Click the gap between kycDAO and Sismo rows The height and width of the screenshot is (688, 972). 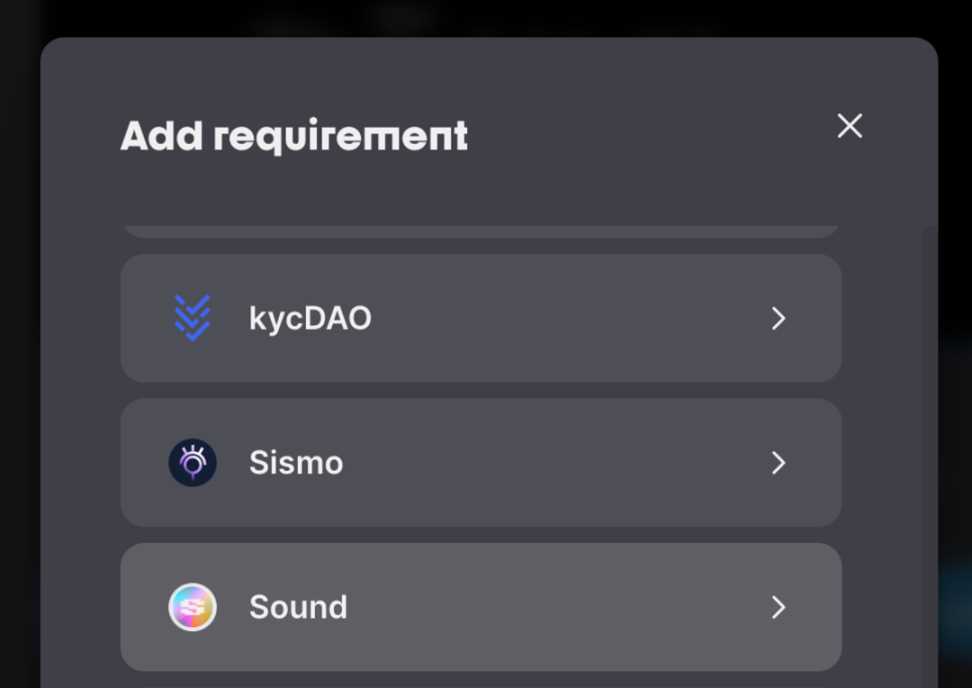pos(480,390)
